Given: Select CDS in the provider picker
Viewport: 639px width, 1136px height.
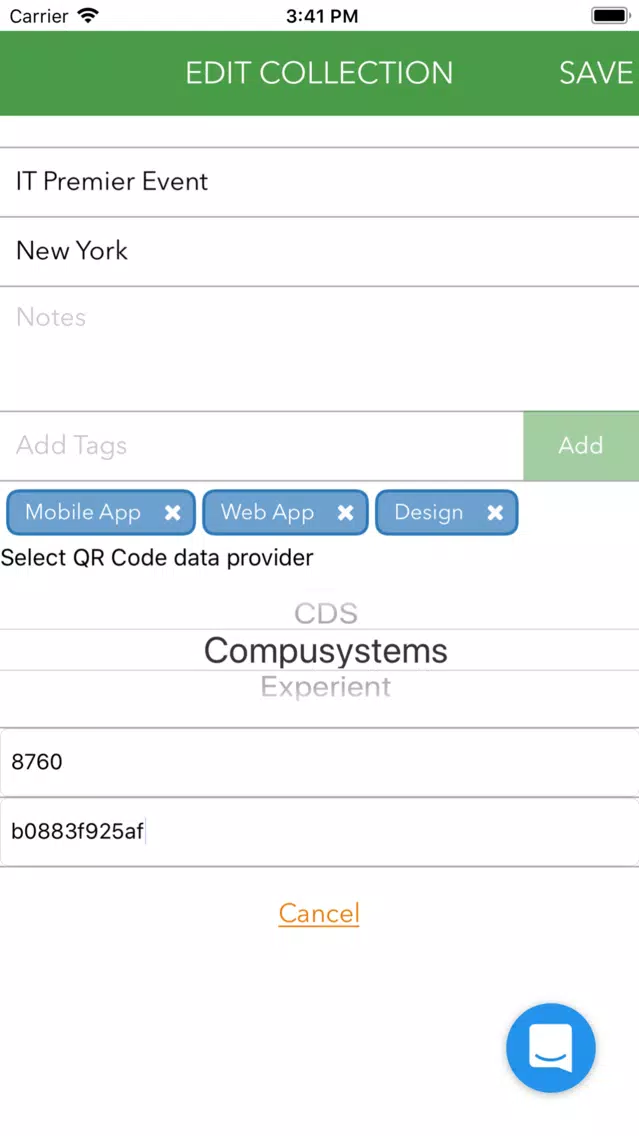Looking at the screenshot, I should pos(326,614).
